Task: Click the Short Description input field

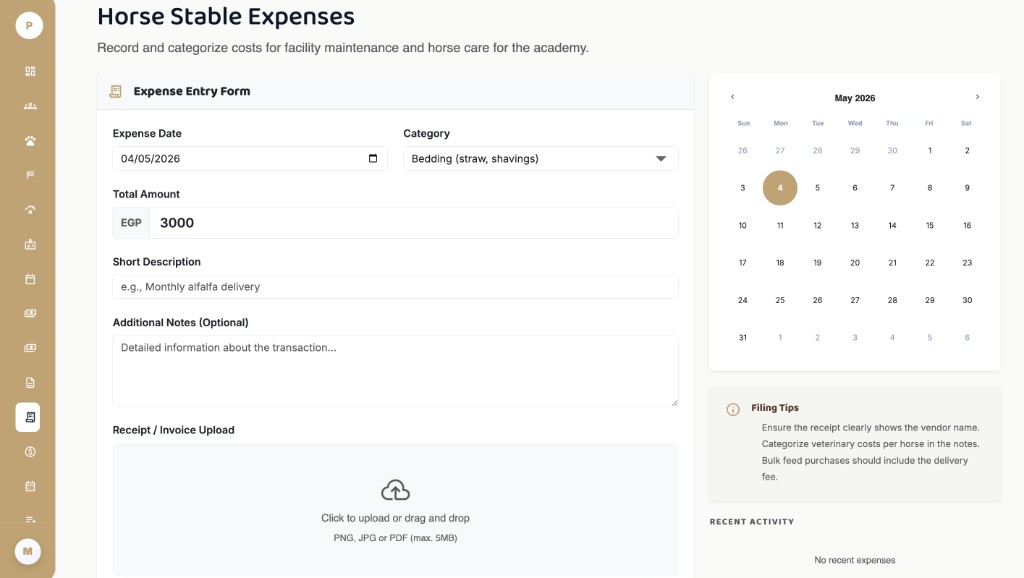Action: point(395,287)
